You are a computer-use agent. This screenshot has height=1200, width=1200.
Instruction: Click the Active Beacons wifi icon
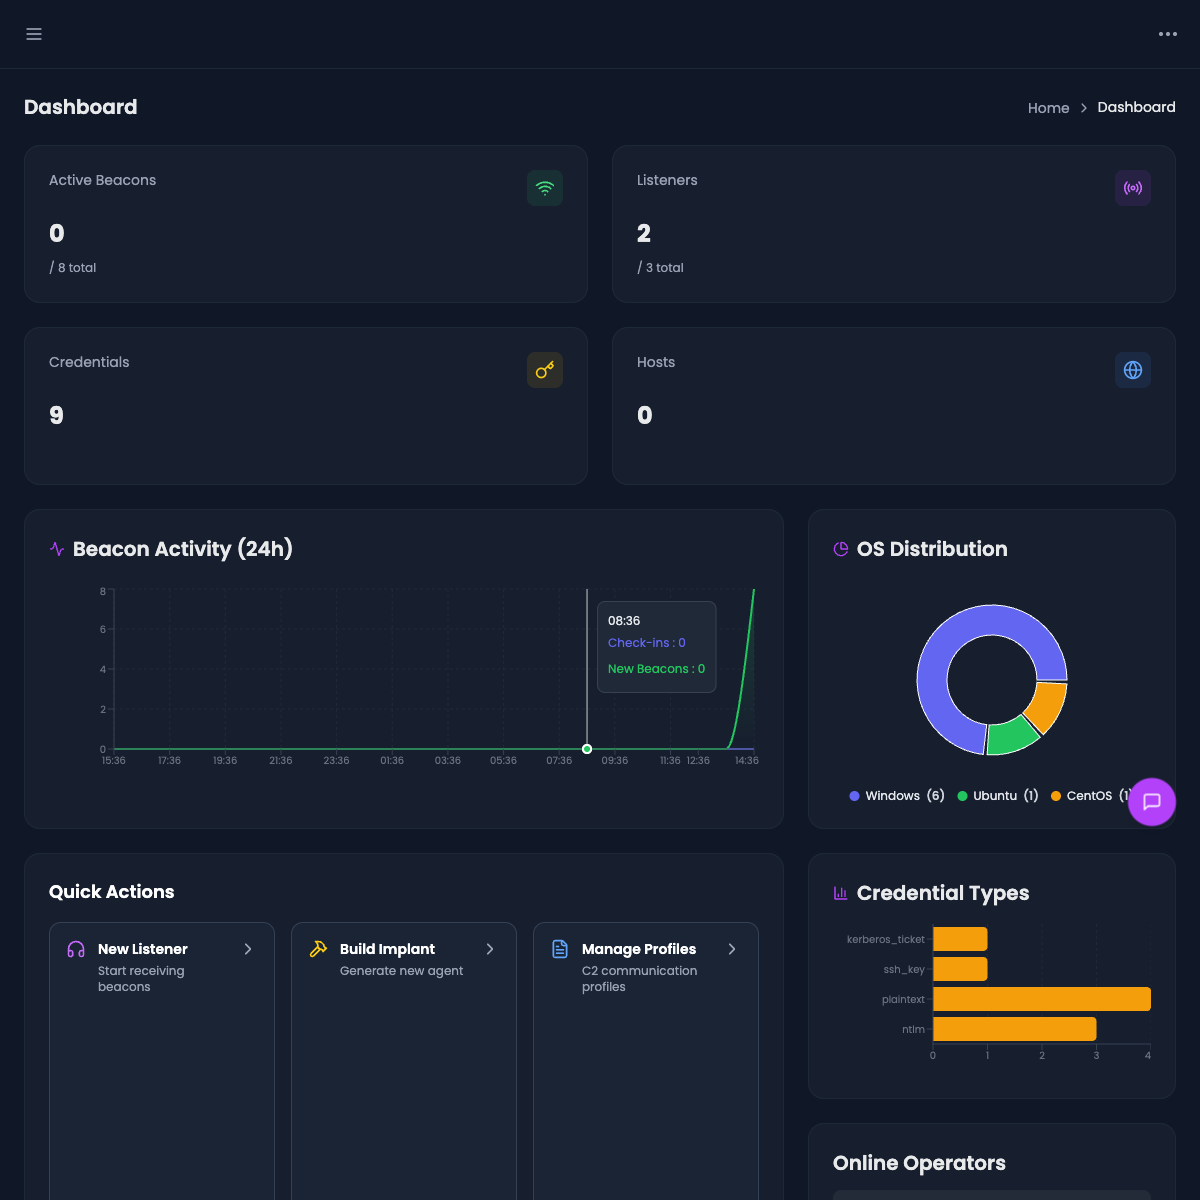[545, 188]
